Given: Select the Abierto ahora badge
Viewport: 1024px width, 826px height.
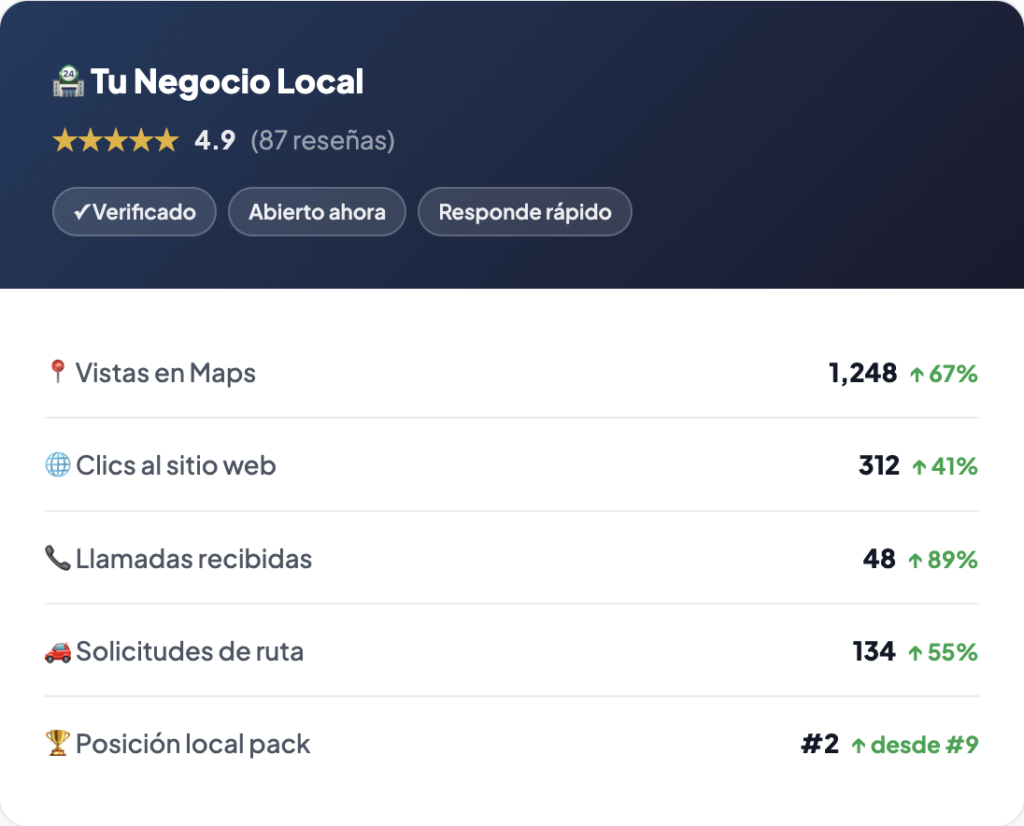Looking at the screenshot, I should [317, 212].
